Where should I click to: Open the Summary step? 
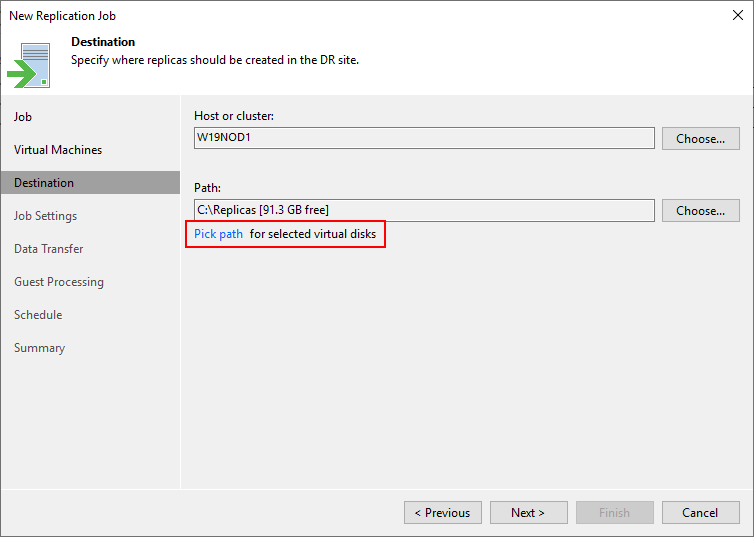(x=39, y=348)
